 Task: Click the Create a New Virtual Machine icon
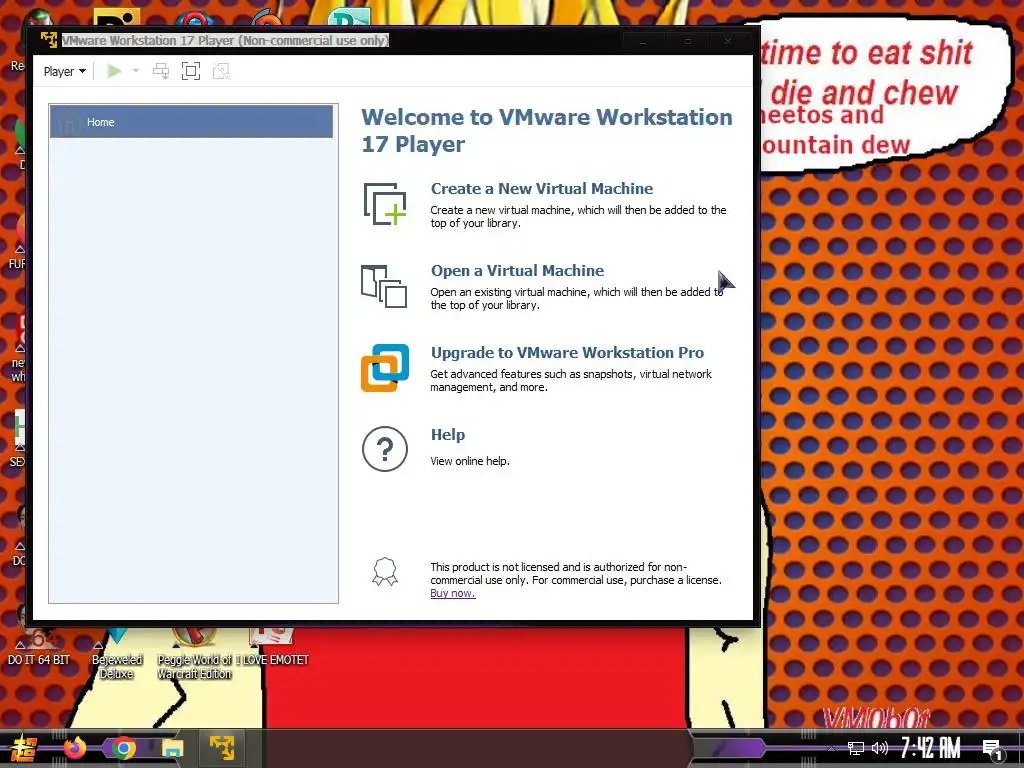(385, 204)
